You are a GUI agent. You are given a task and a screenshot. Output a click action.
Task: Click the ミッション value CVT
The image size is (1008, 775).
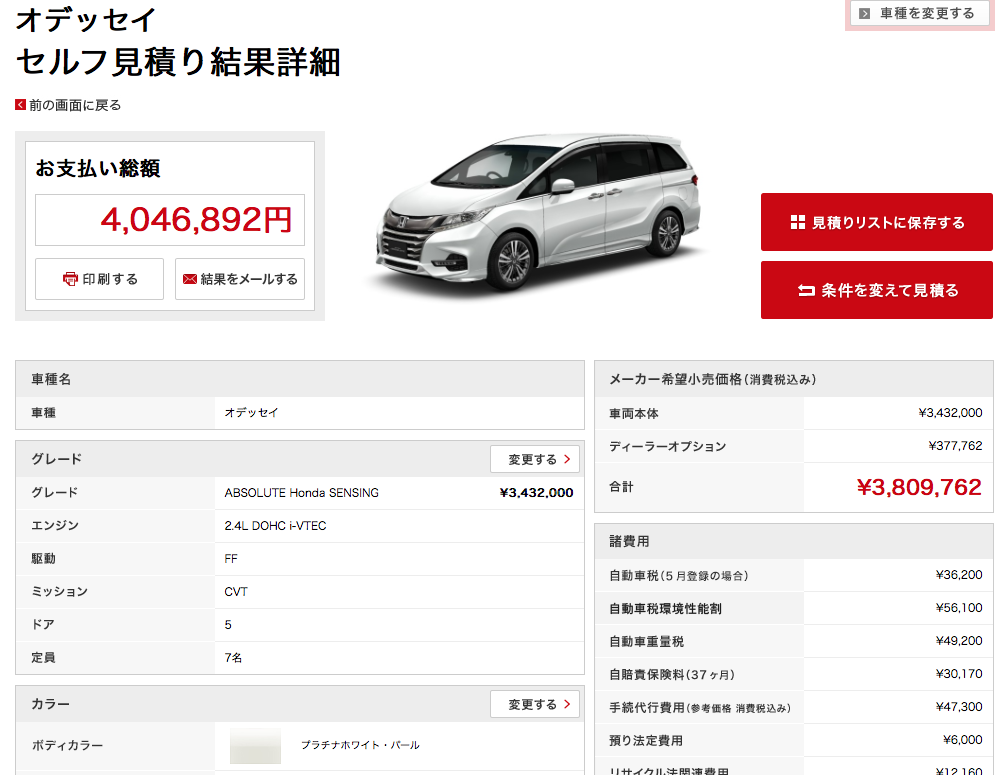click(236, 592)
